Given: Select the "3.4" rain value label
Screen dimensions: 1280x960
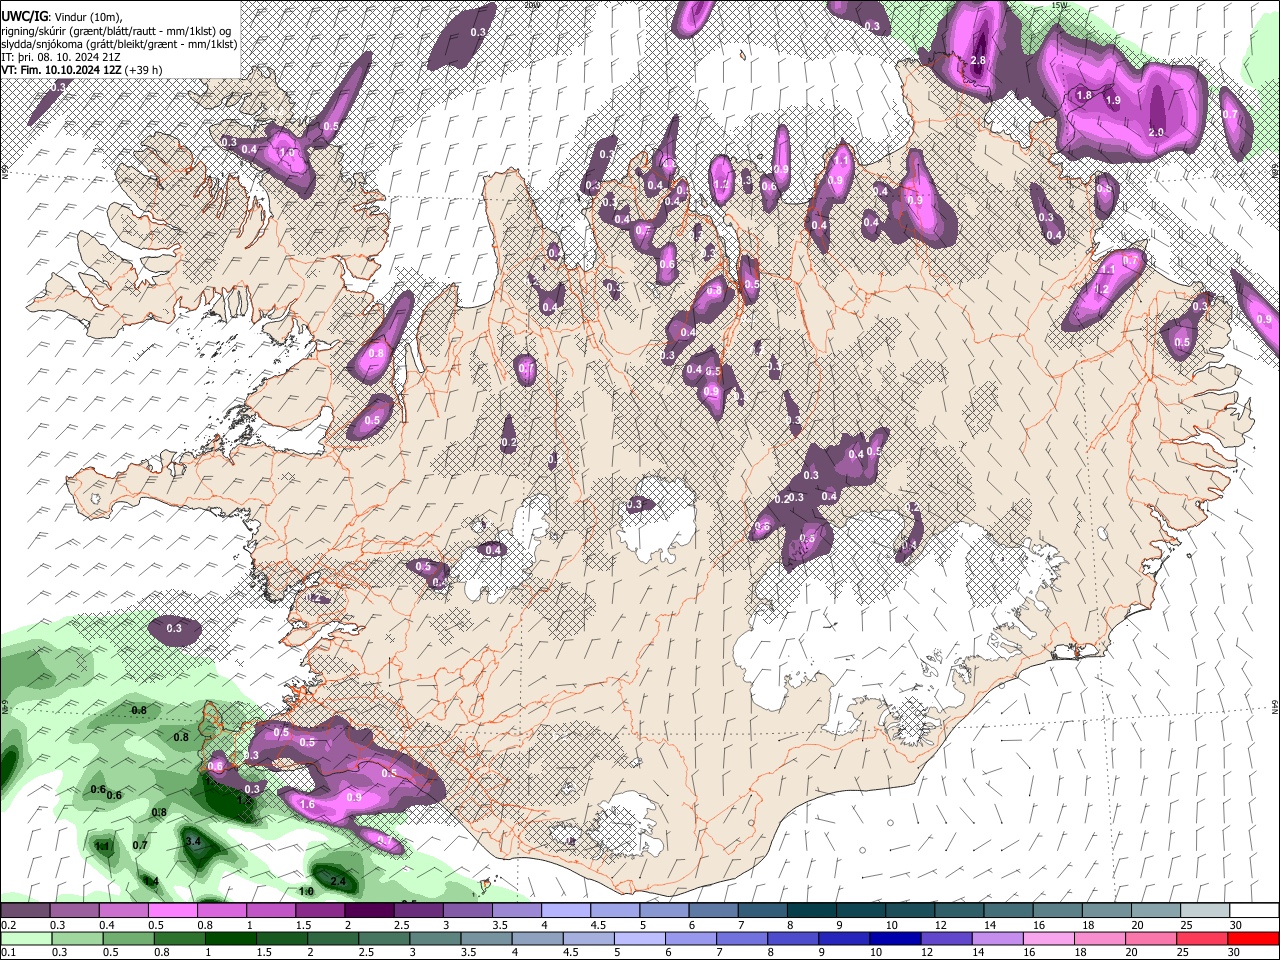Looking at the screenshot, I should 194,842.
